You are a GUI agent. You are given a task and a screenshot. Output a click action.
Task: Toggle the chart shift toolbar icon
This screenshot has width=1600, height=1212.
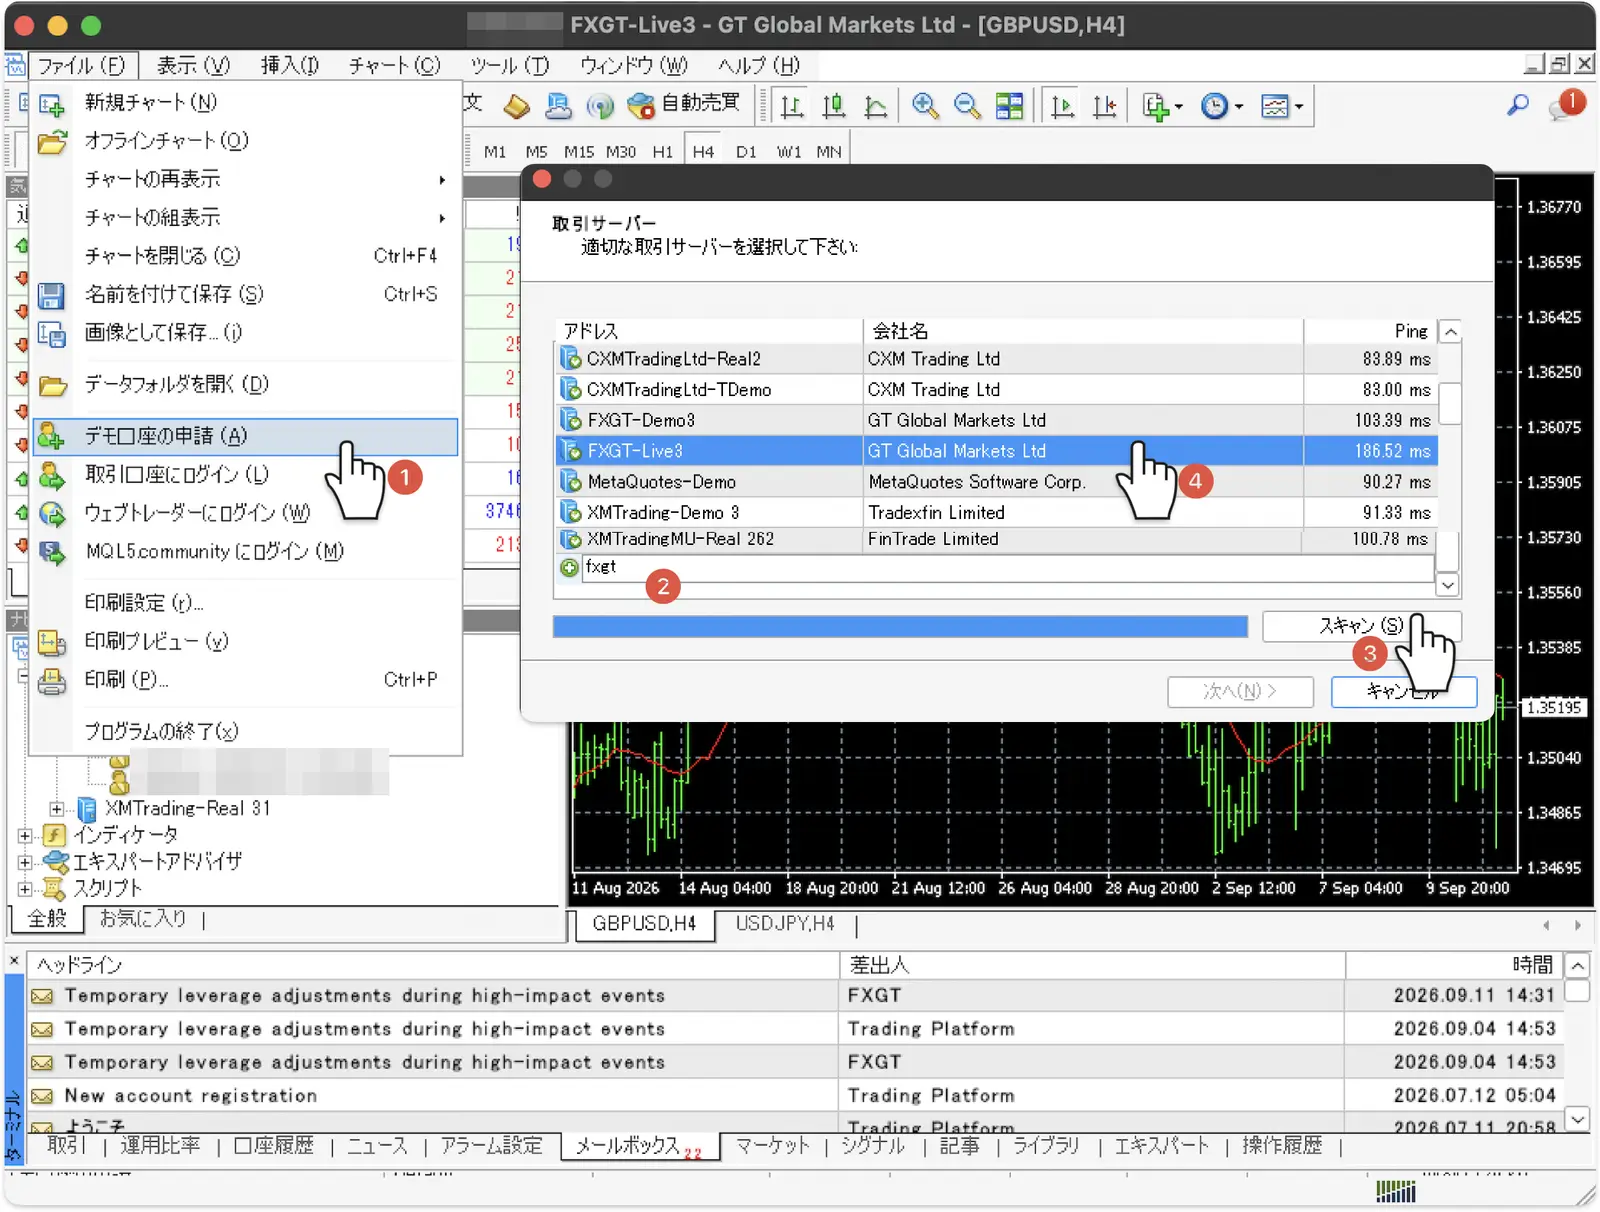[x=1104, y=106]
